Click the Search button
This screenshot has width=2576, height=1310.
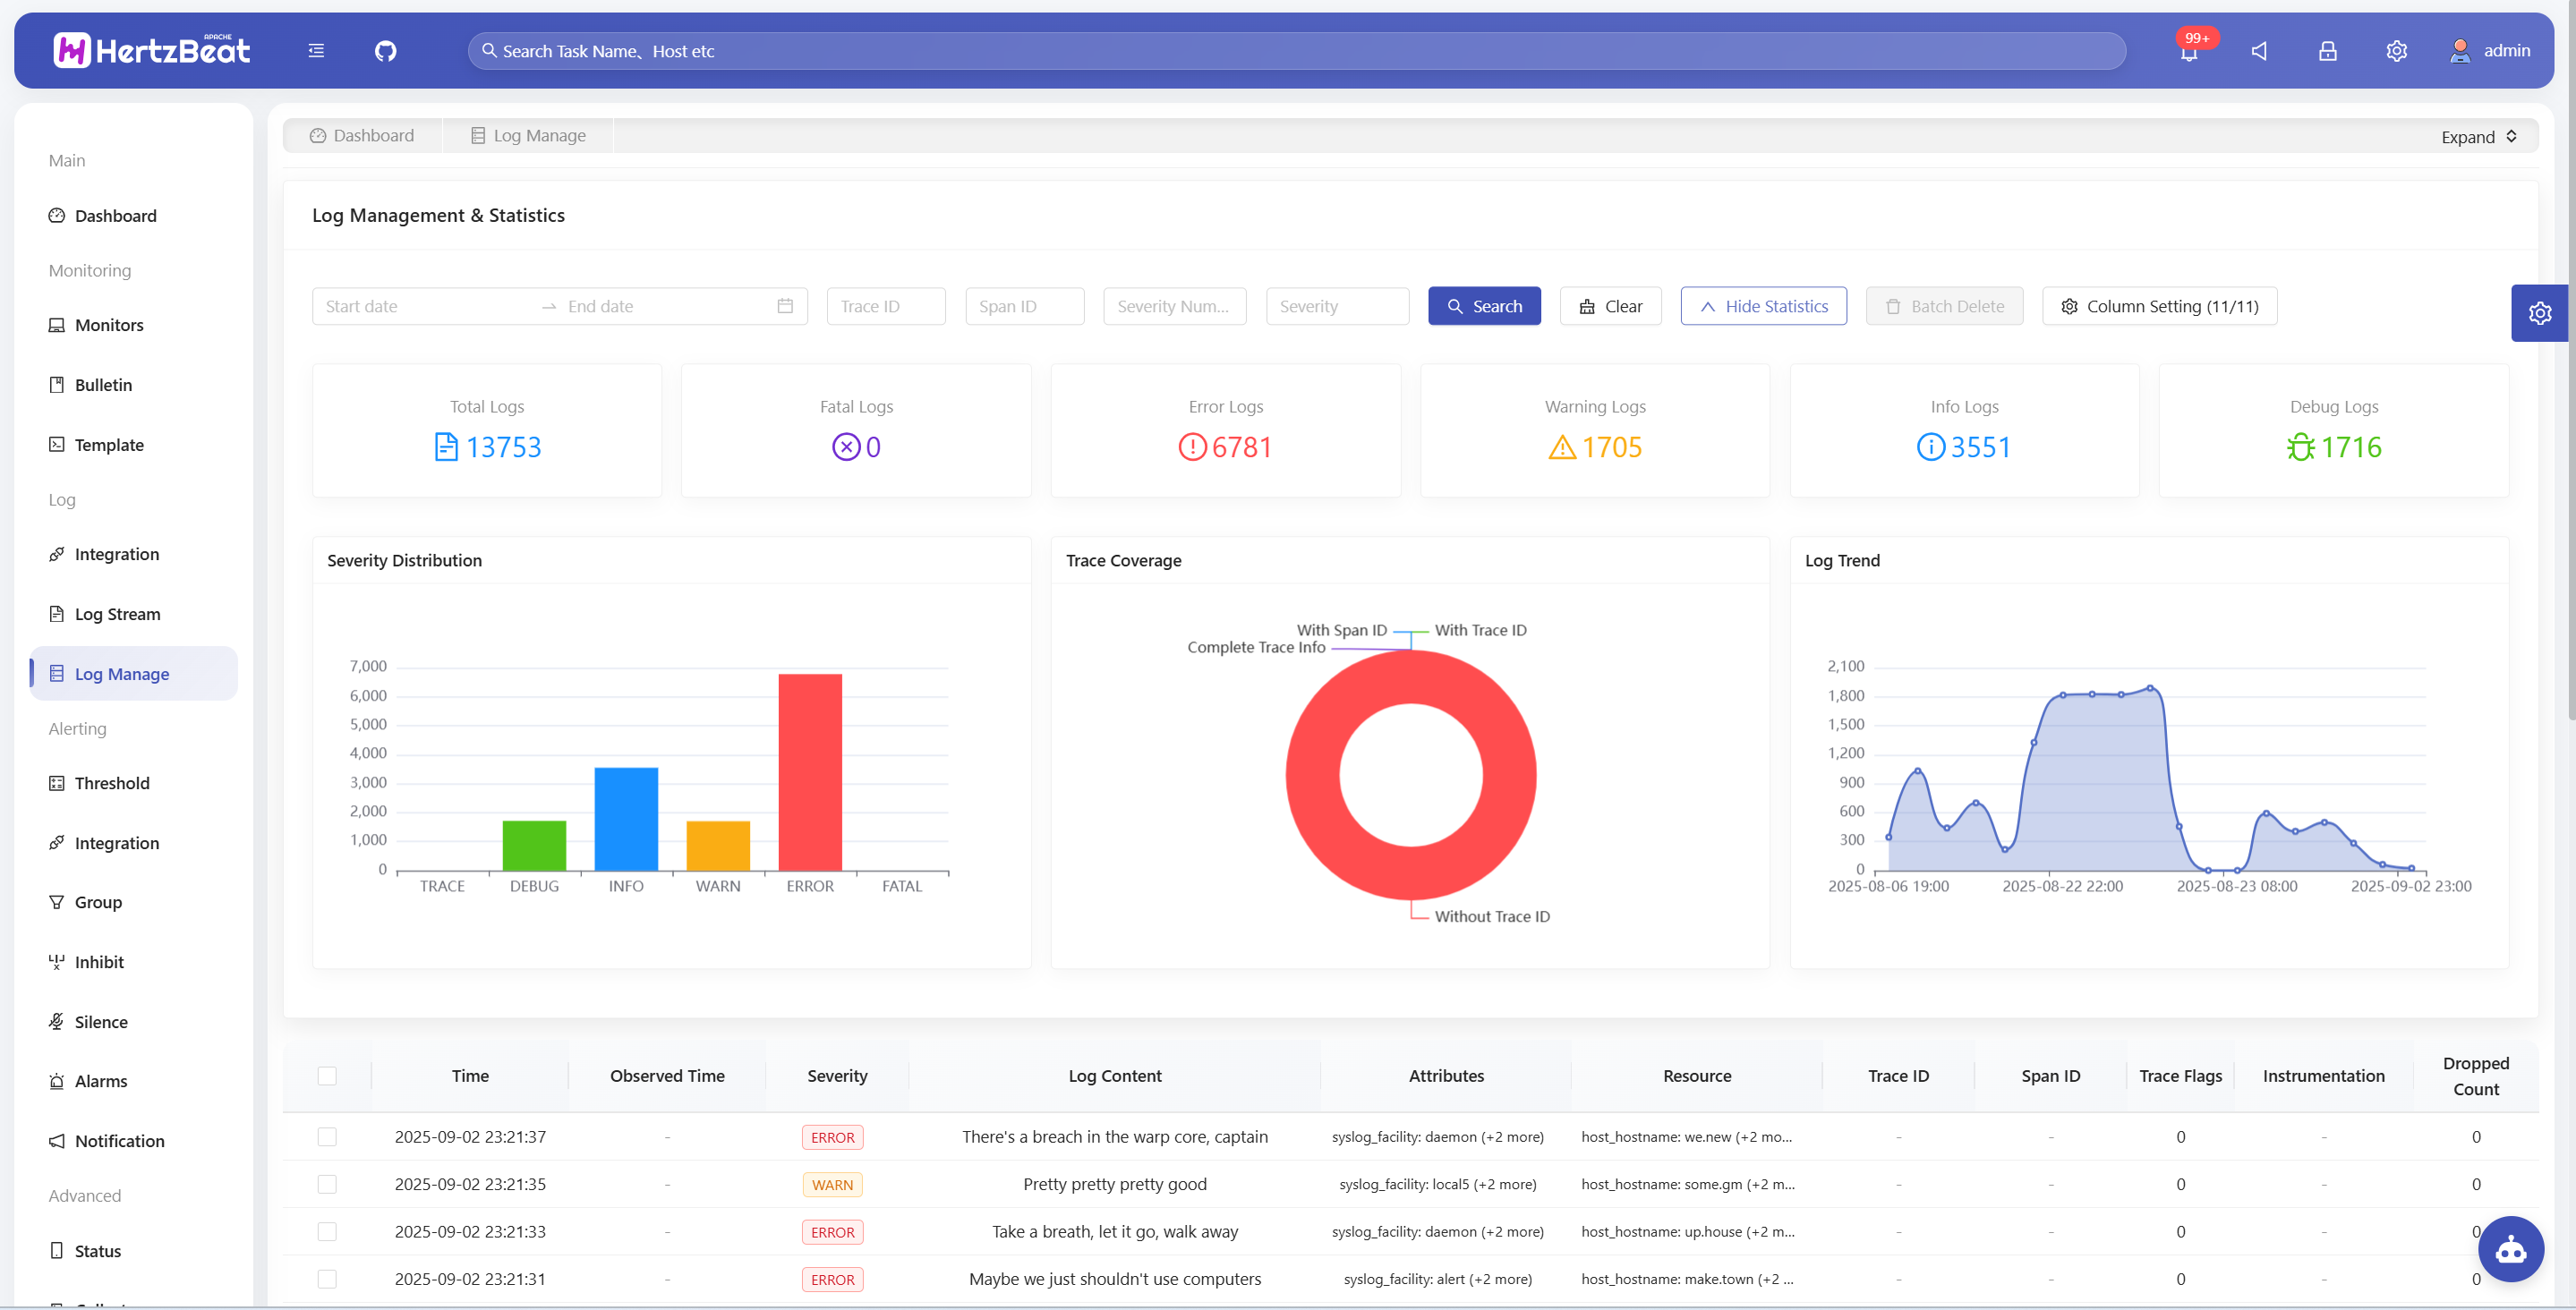(x=1484, y=306)
